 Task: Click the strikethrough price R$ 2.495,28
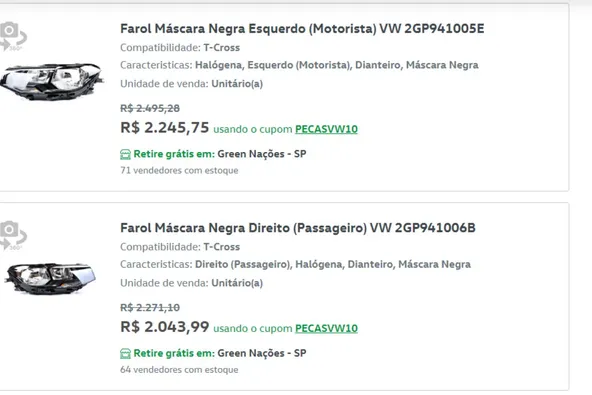click(150, 108)
